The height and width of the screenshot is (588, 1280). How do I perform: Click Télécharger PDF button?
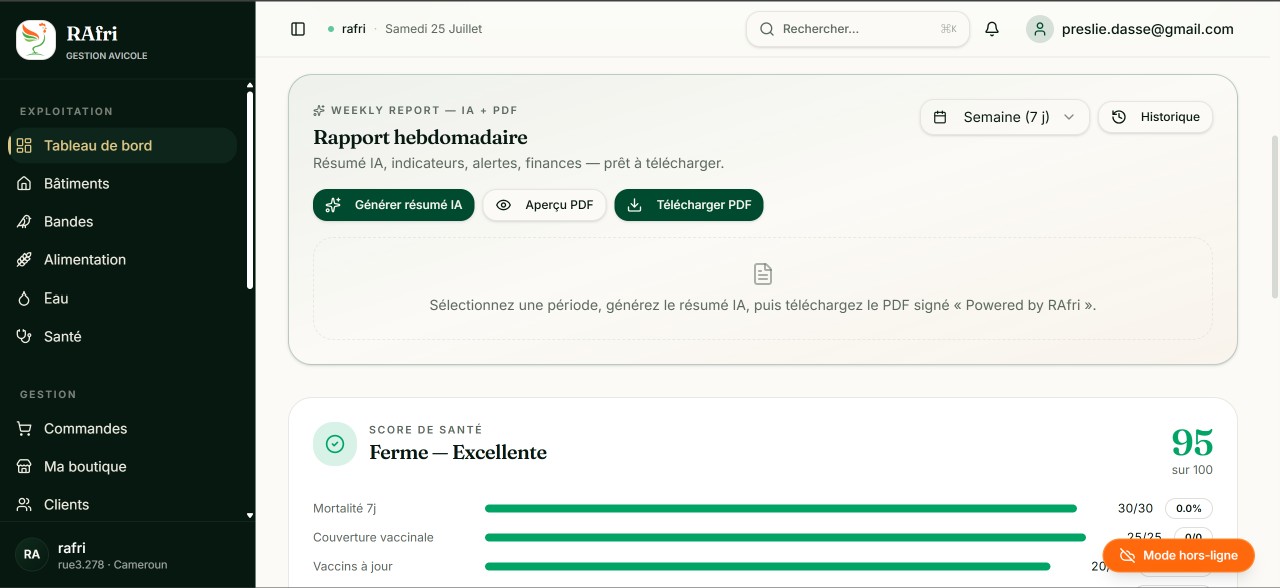pyautogui.click(x=689, y=205)
